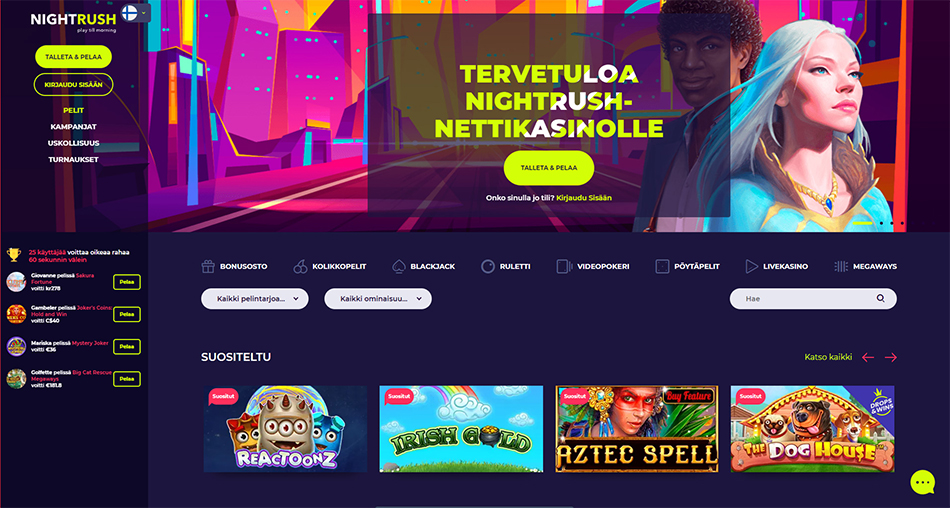
Task: Open the Reactoonz game thumbnail
Action: coord(285,429)
